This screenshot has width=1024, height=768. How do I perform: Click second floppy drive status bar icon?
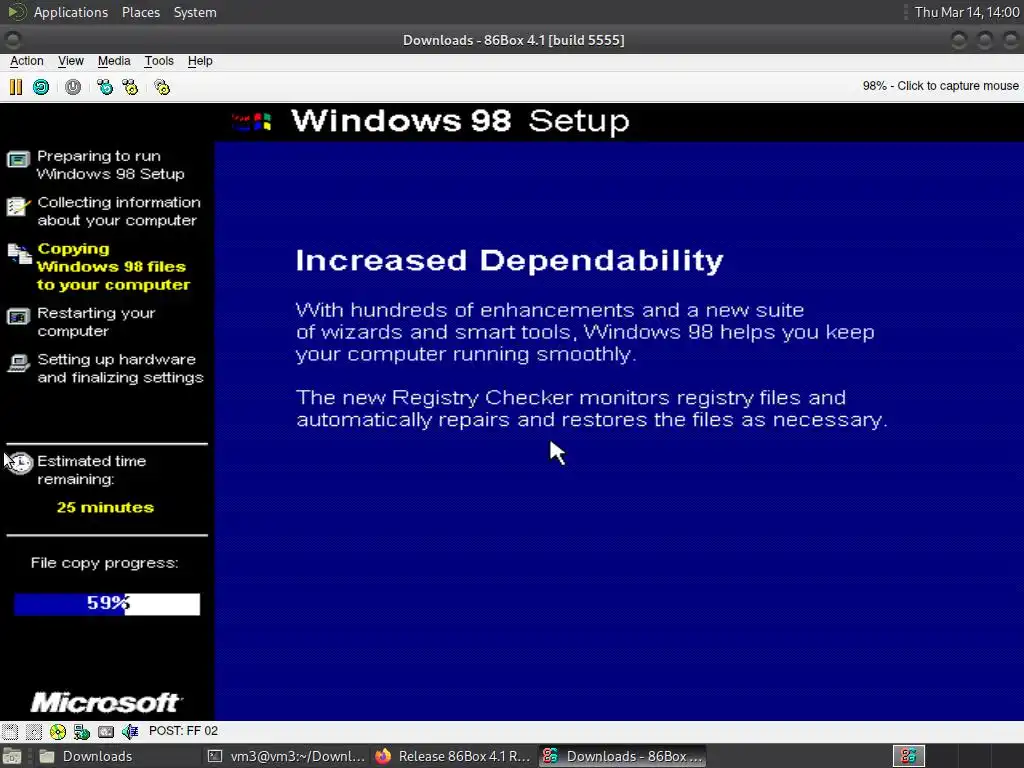(33, 731)
